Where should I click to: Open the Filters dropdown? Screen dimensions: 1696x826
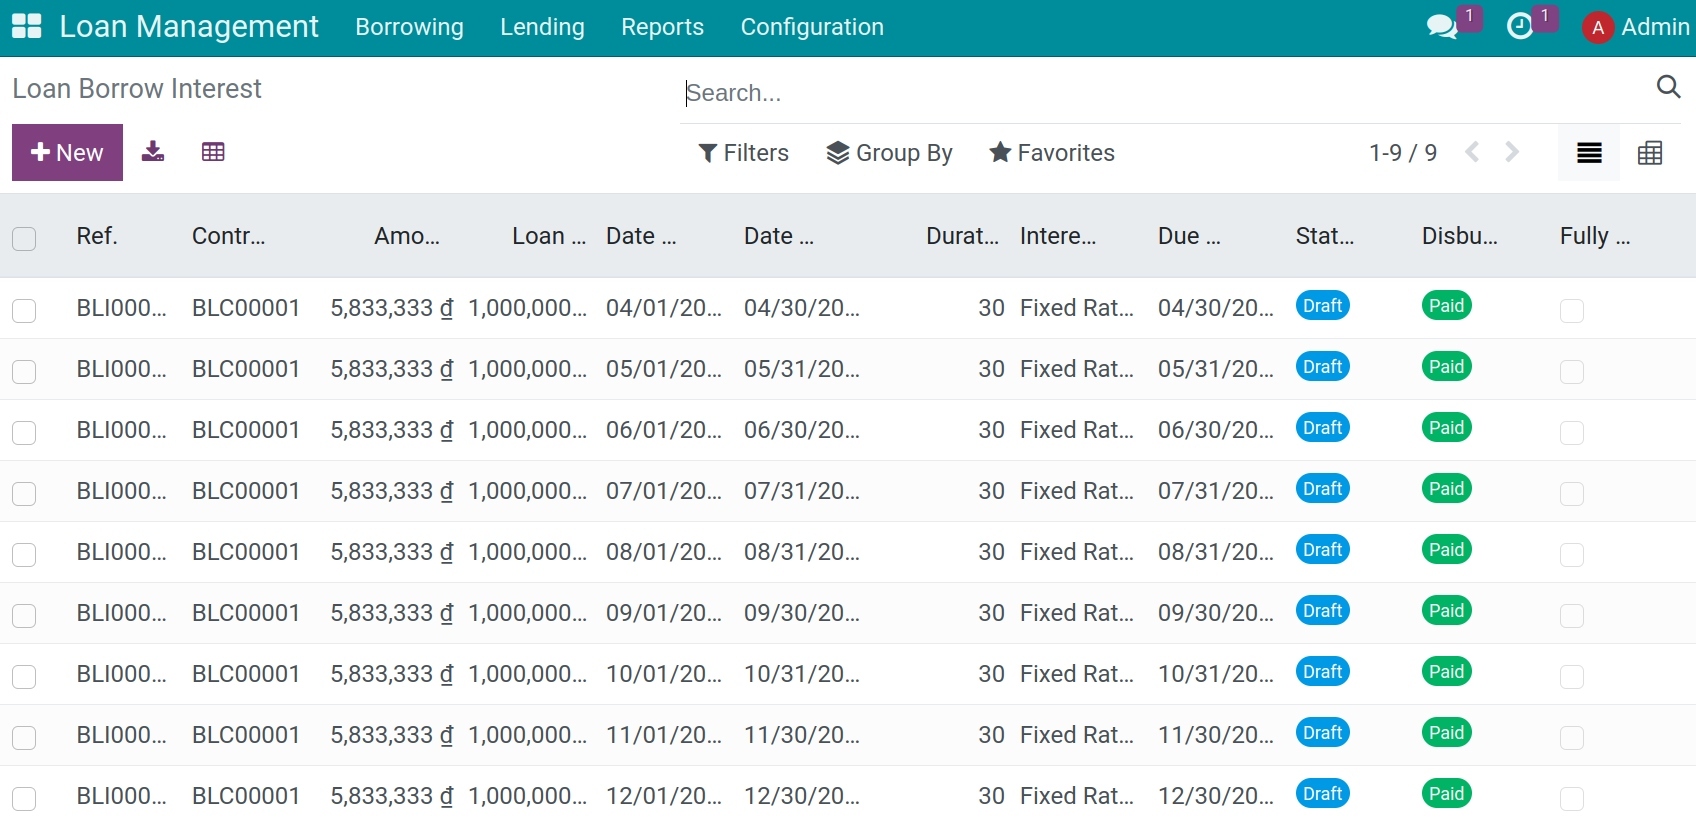point(743,153)
